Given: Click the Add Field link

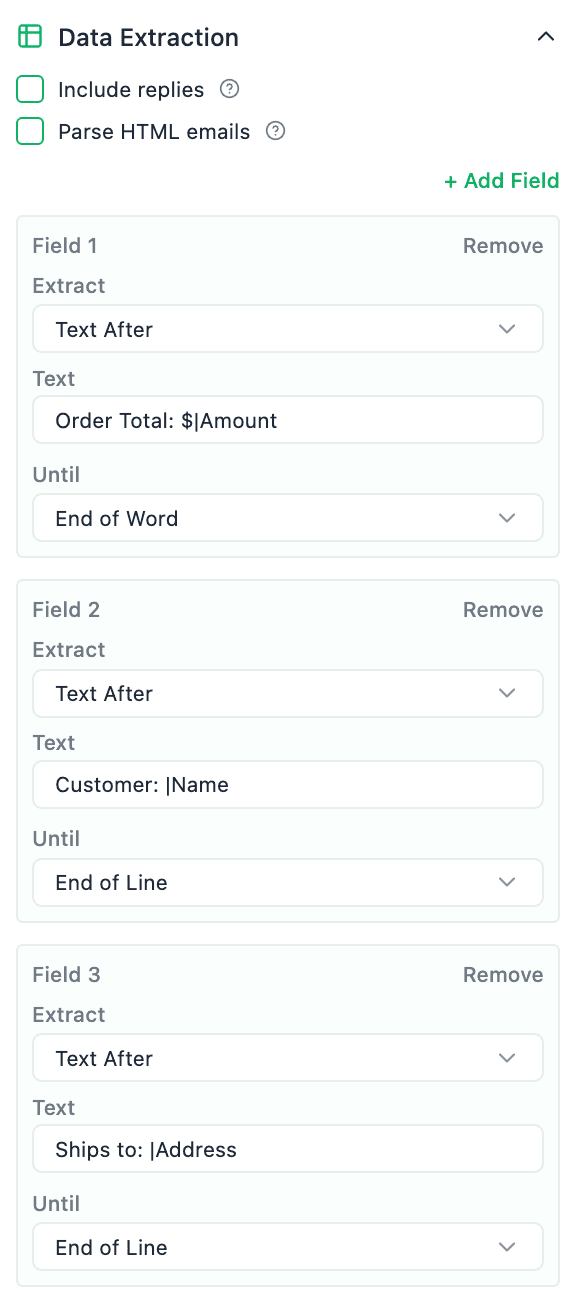Looking at the screenshot, I should click(x=501, y=181).
